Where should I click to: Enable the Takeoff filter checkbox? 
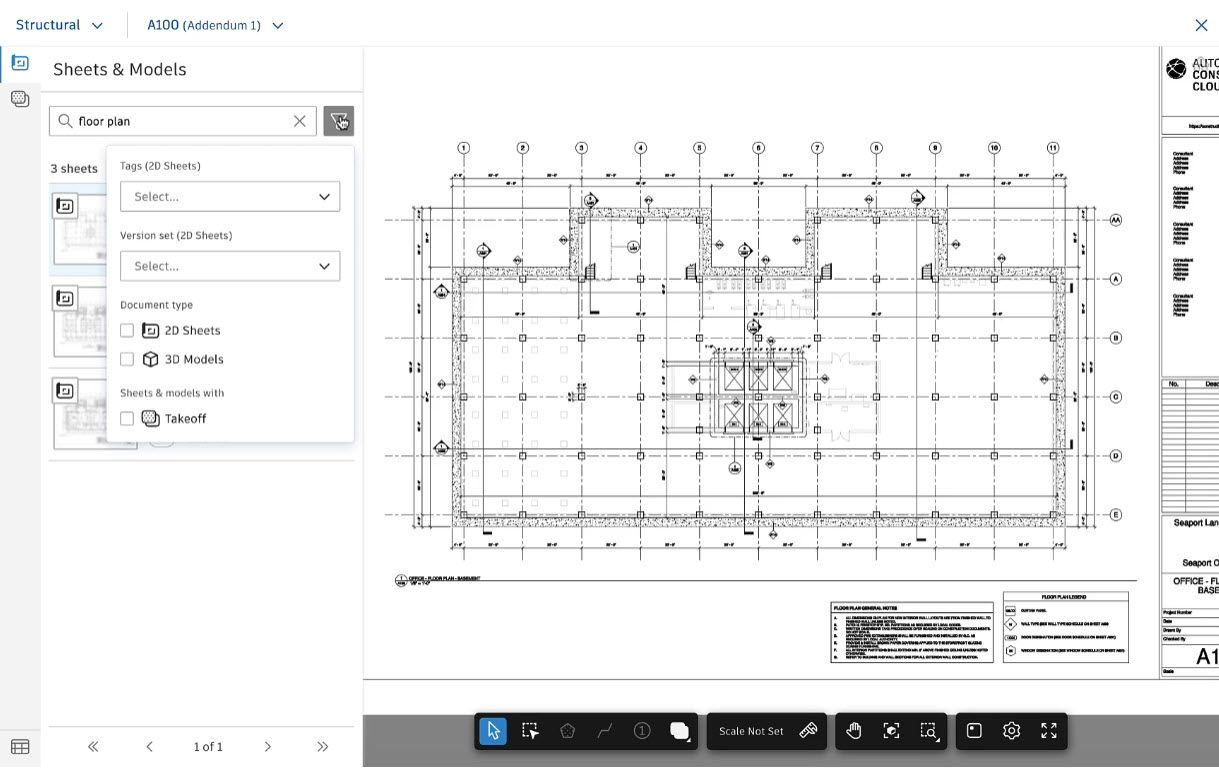127,419
